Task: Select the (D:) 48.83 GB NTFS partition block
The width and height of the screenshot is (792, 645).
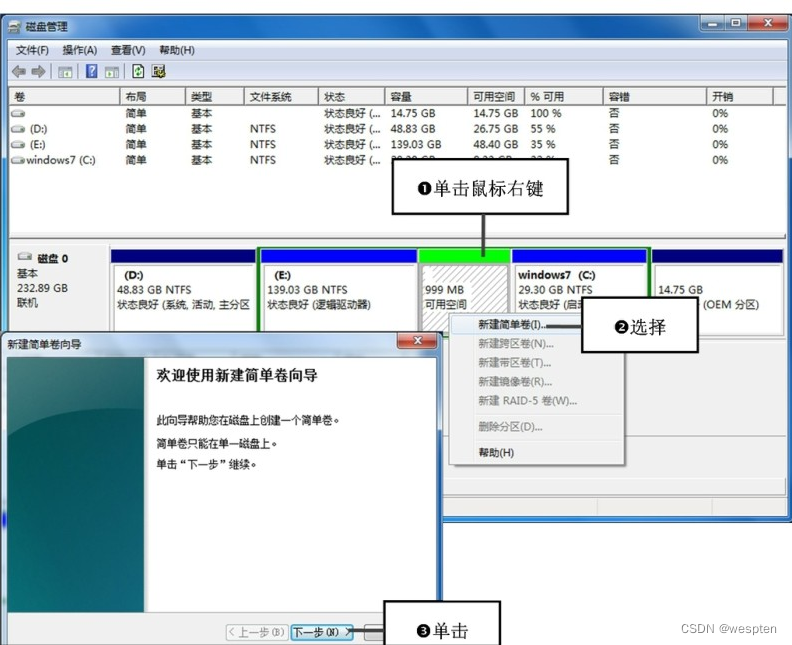Action: (x=183, y=290)
